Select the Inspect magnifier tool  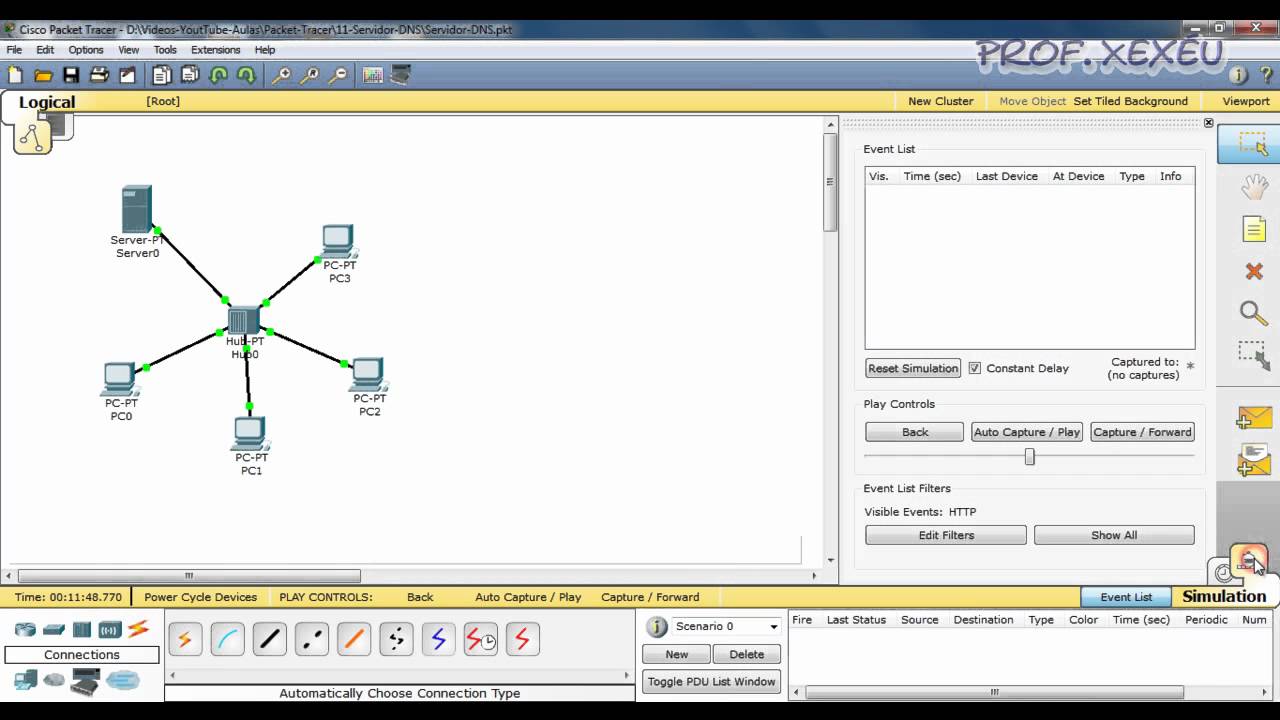pos(1254,313)
